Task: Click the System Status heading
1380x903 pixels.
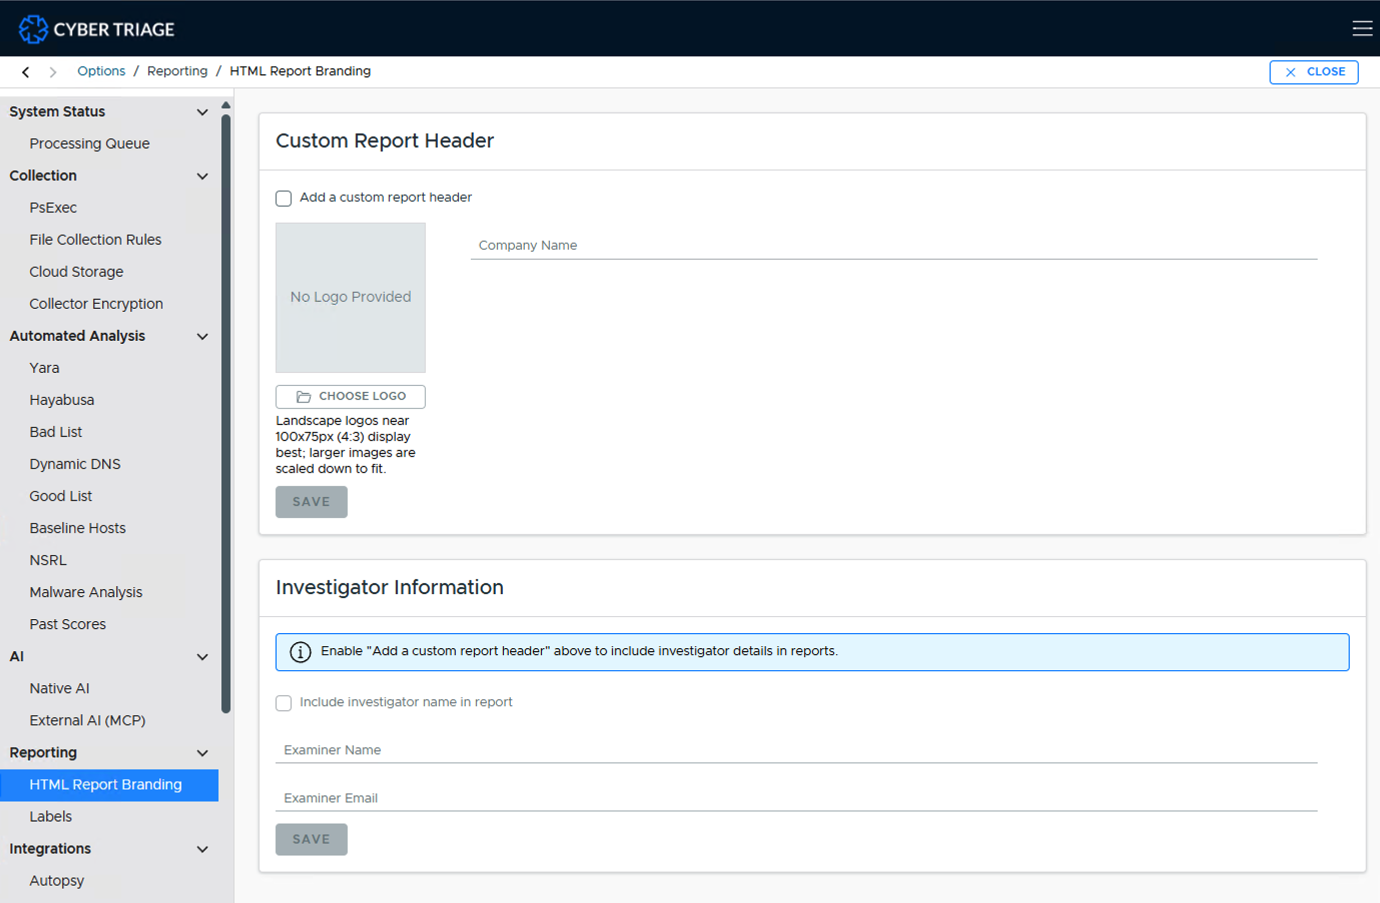Action: [x=57, y=112]
